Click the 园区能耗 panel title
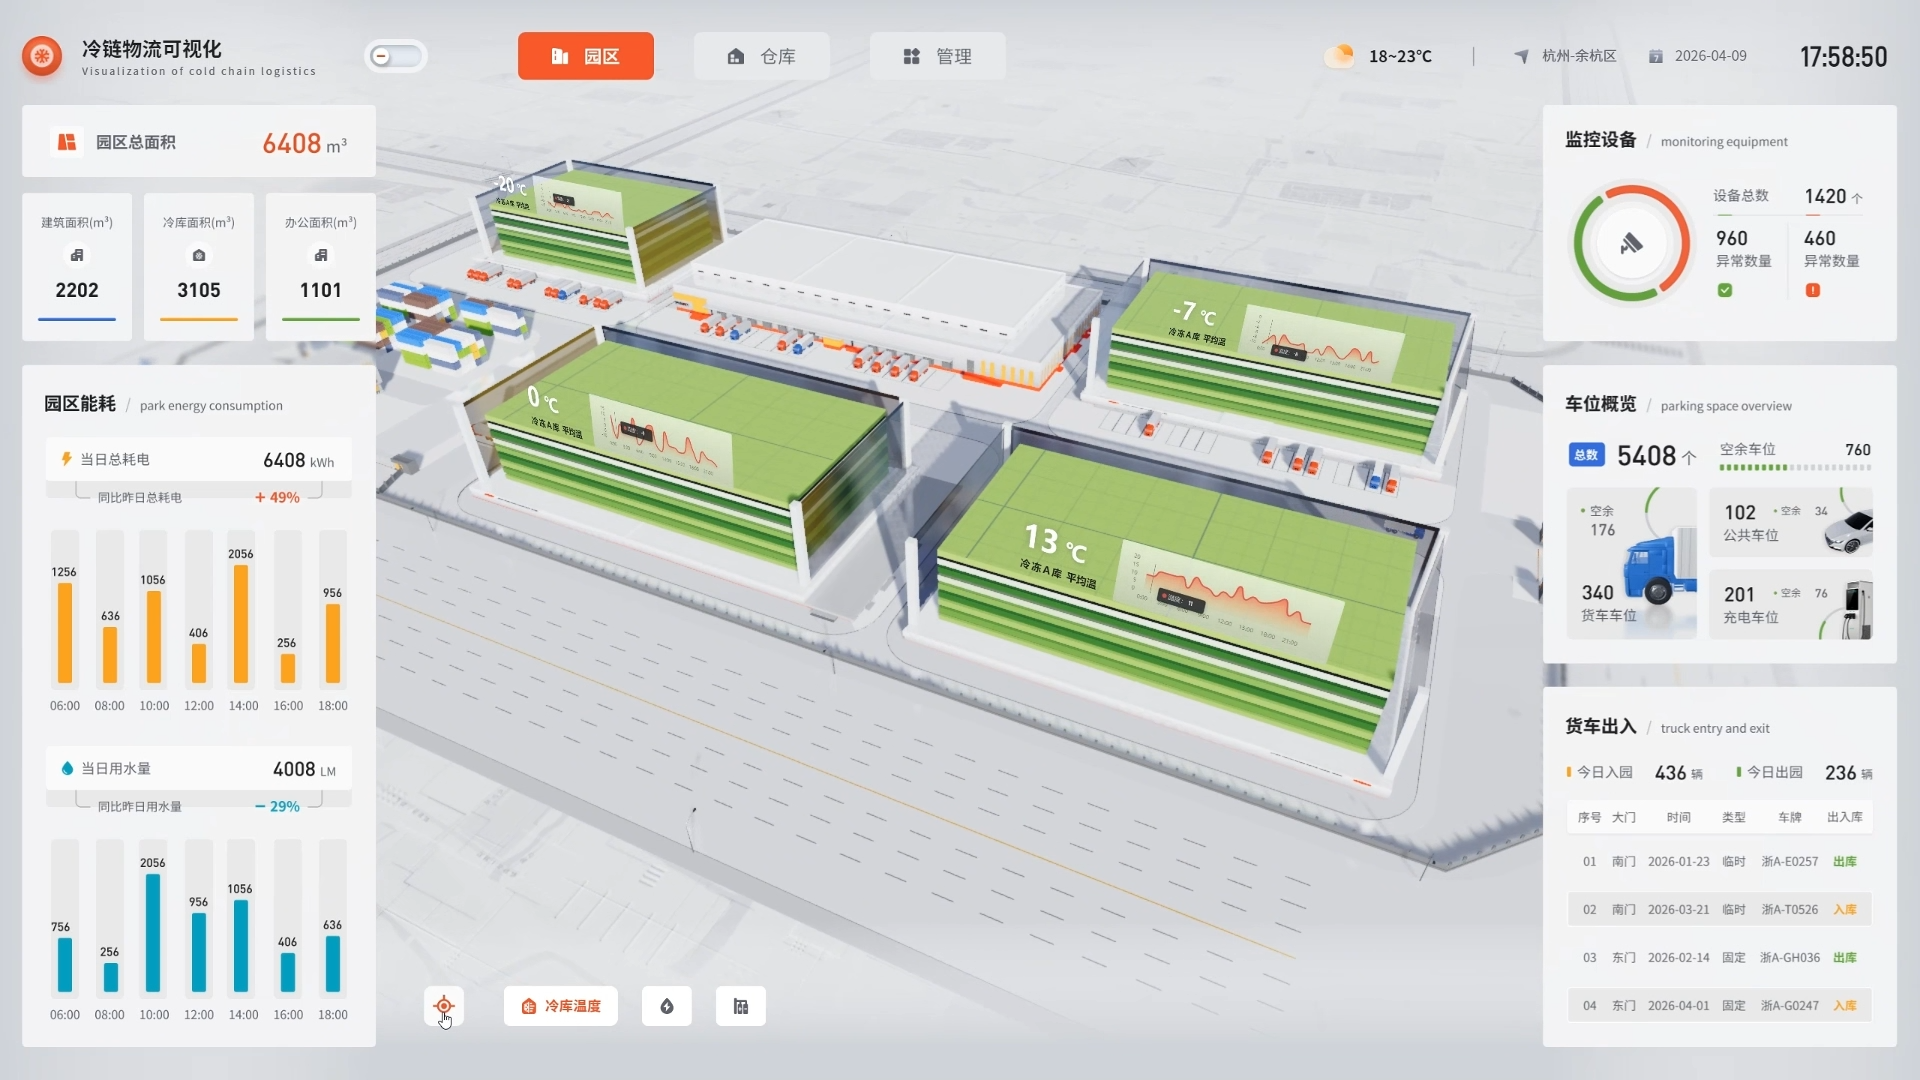 [80, 404]
